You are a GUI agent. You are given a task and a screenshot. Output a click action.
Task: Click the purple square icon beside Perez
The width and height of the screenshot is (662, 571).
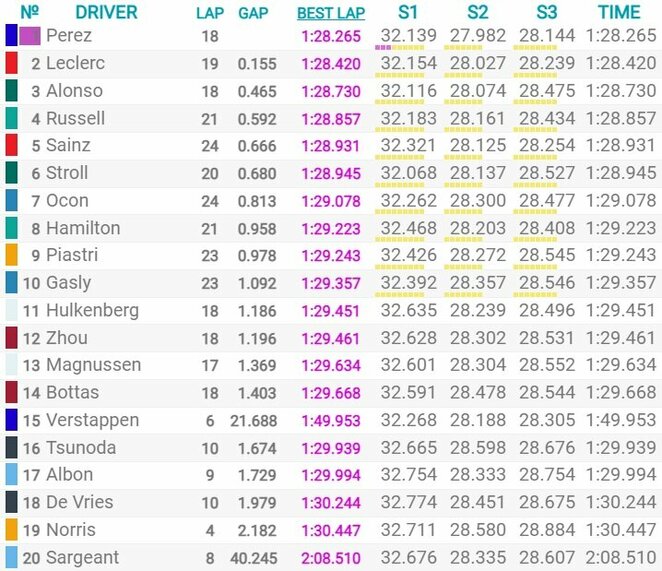[x=30, y=35]
